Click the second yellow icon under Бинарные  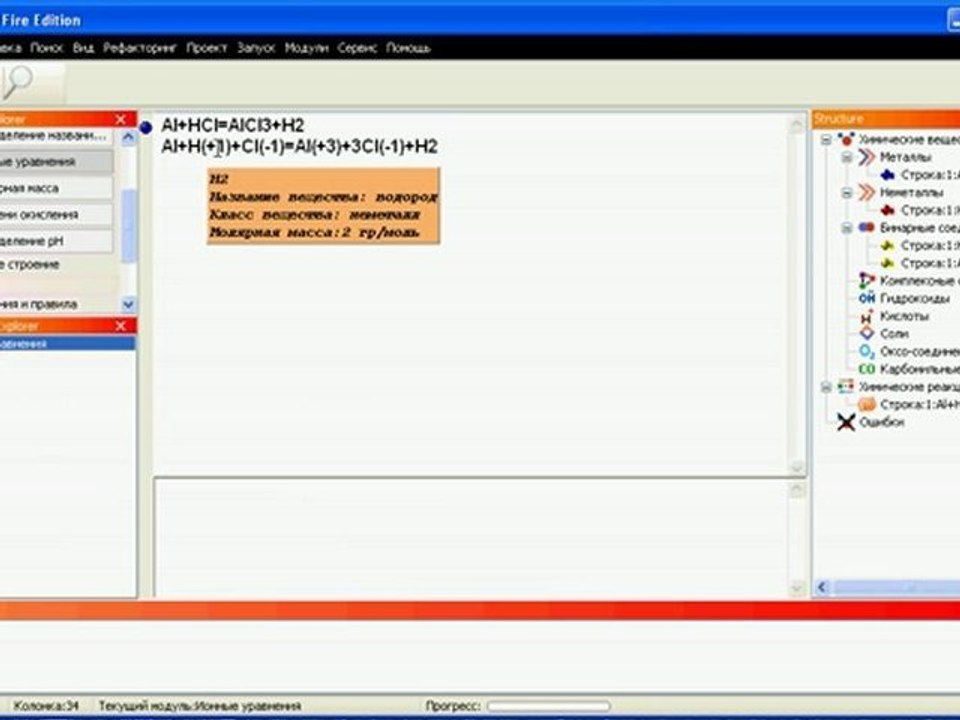[x=887, y=263]
